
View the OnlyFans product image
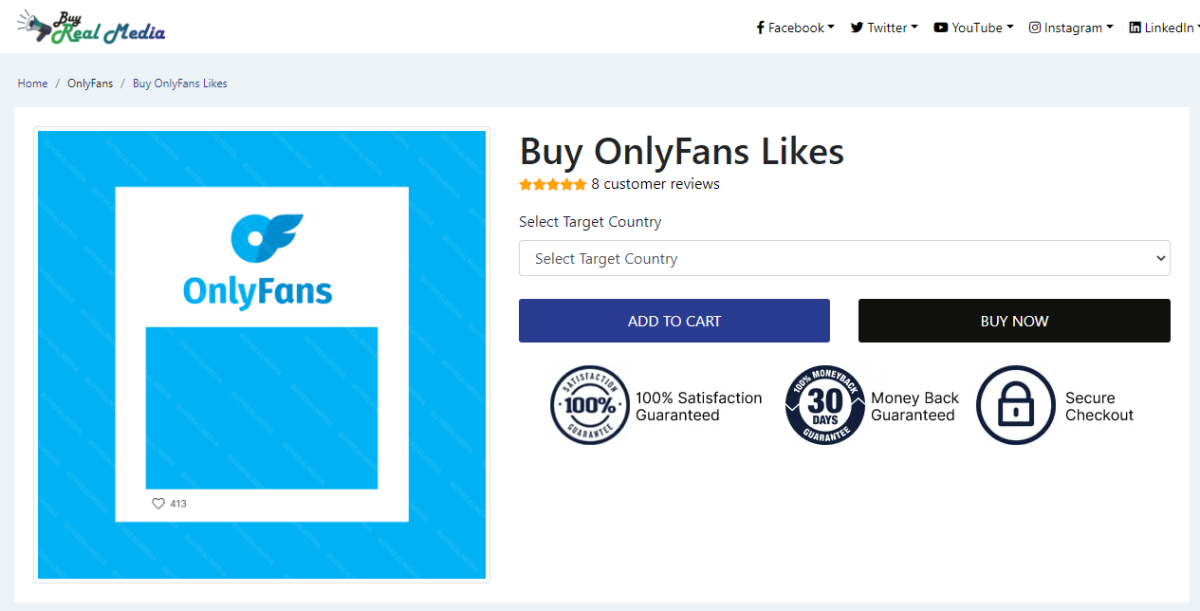click(262, 354)
